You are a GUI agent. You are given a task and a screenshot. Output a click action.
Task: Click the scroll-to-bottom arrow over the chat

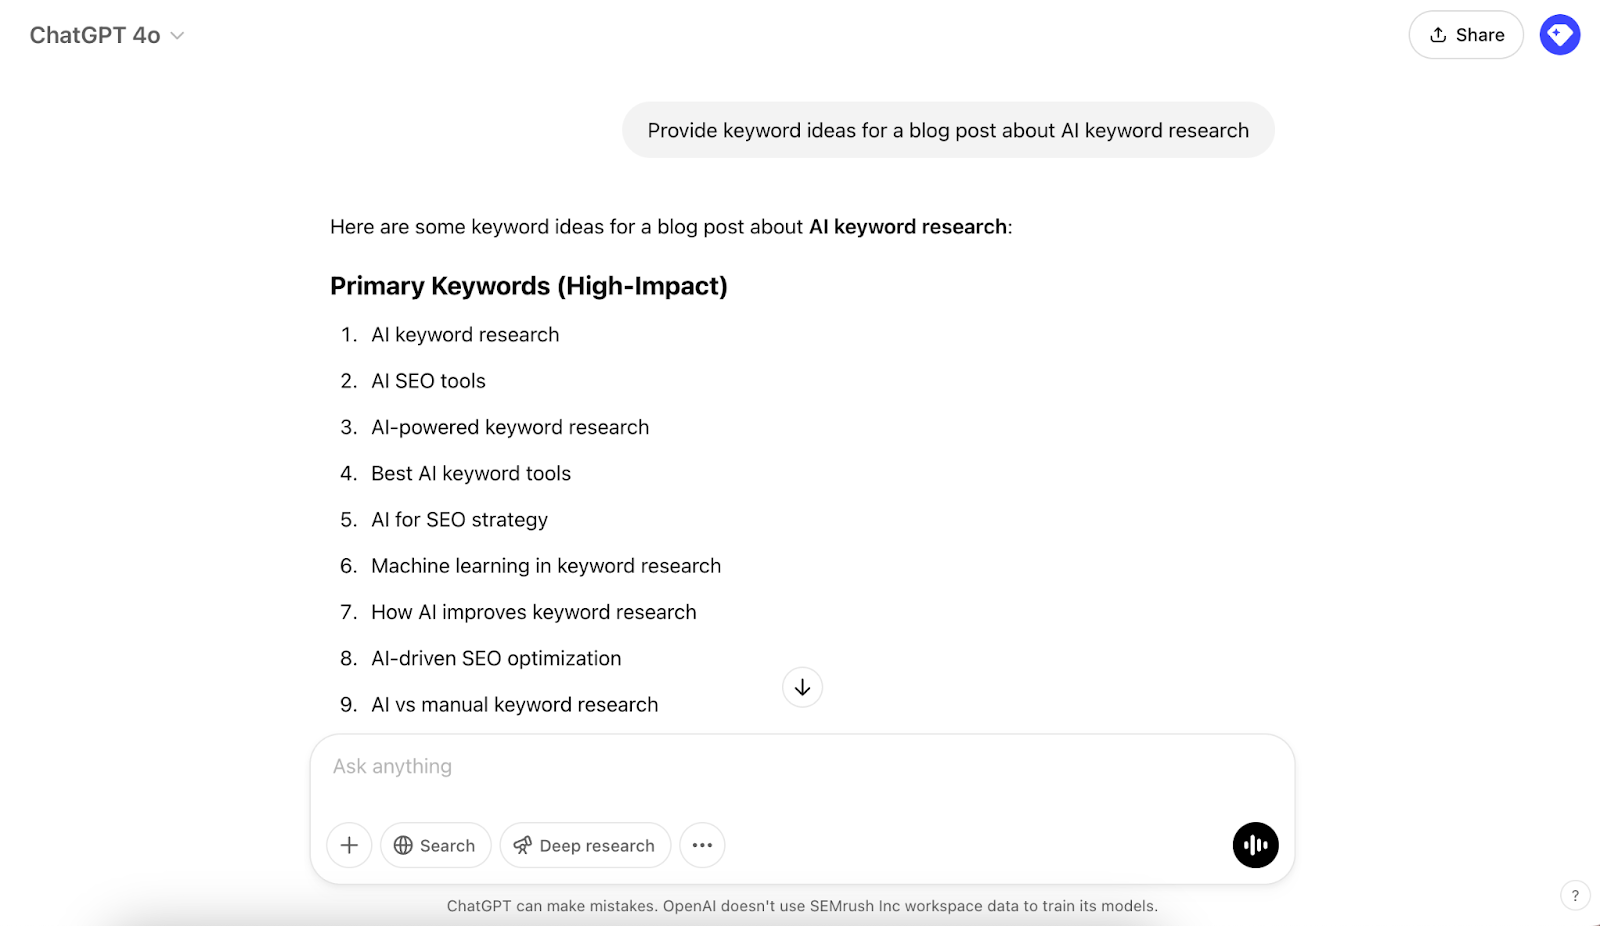tap(801, 687)
